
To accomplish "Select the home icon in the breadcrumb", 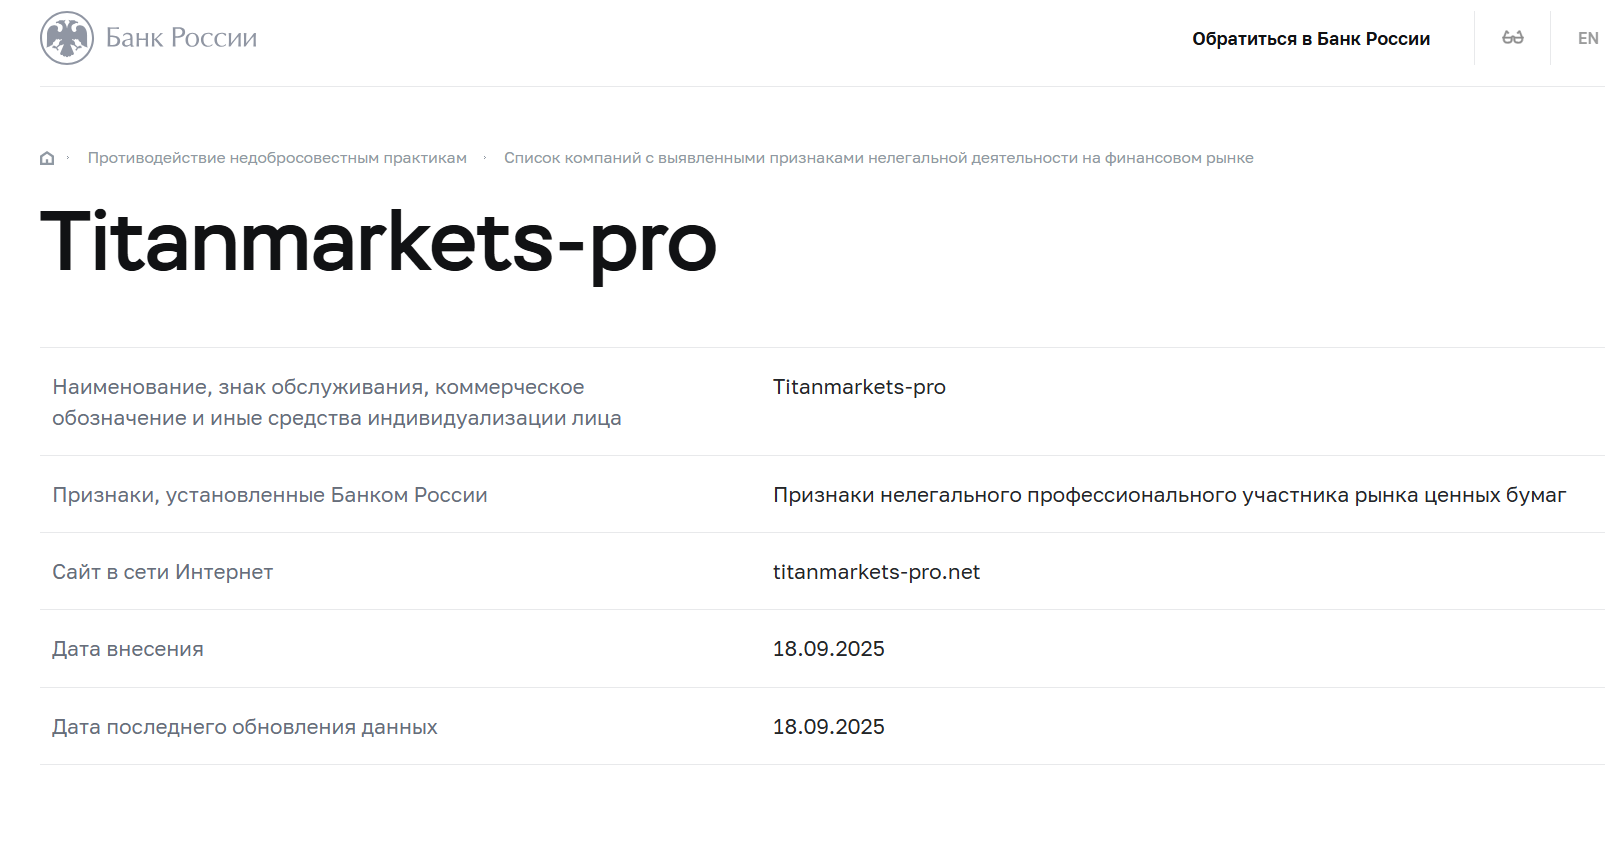I will 46,157.
